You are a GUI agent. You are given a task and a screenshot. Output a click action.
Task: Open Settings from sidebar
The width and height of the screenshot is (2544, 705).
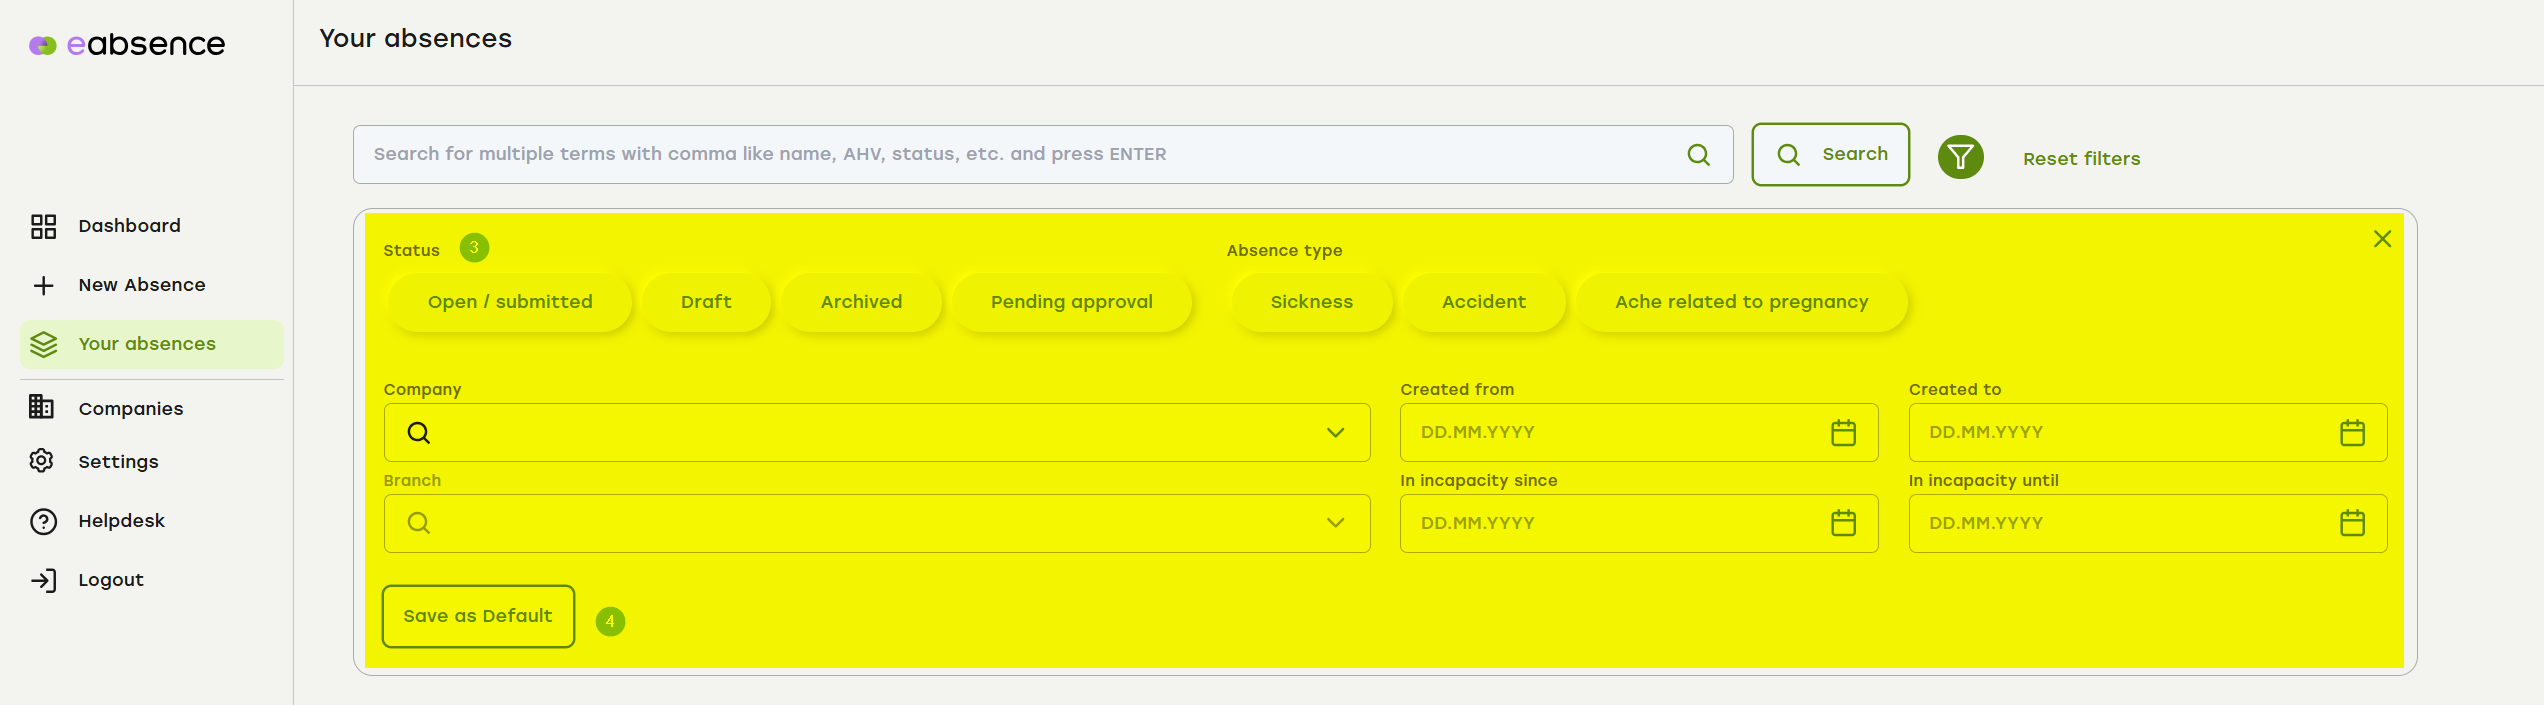(x=118, y=462)
